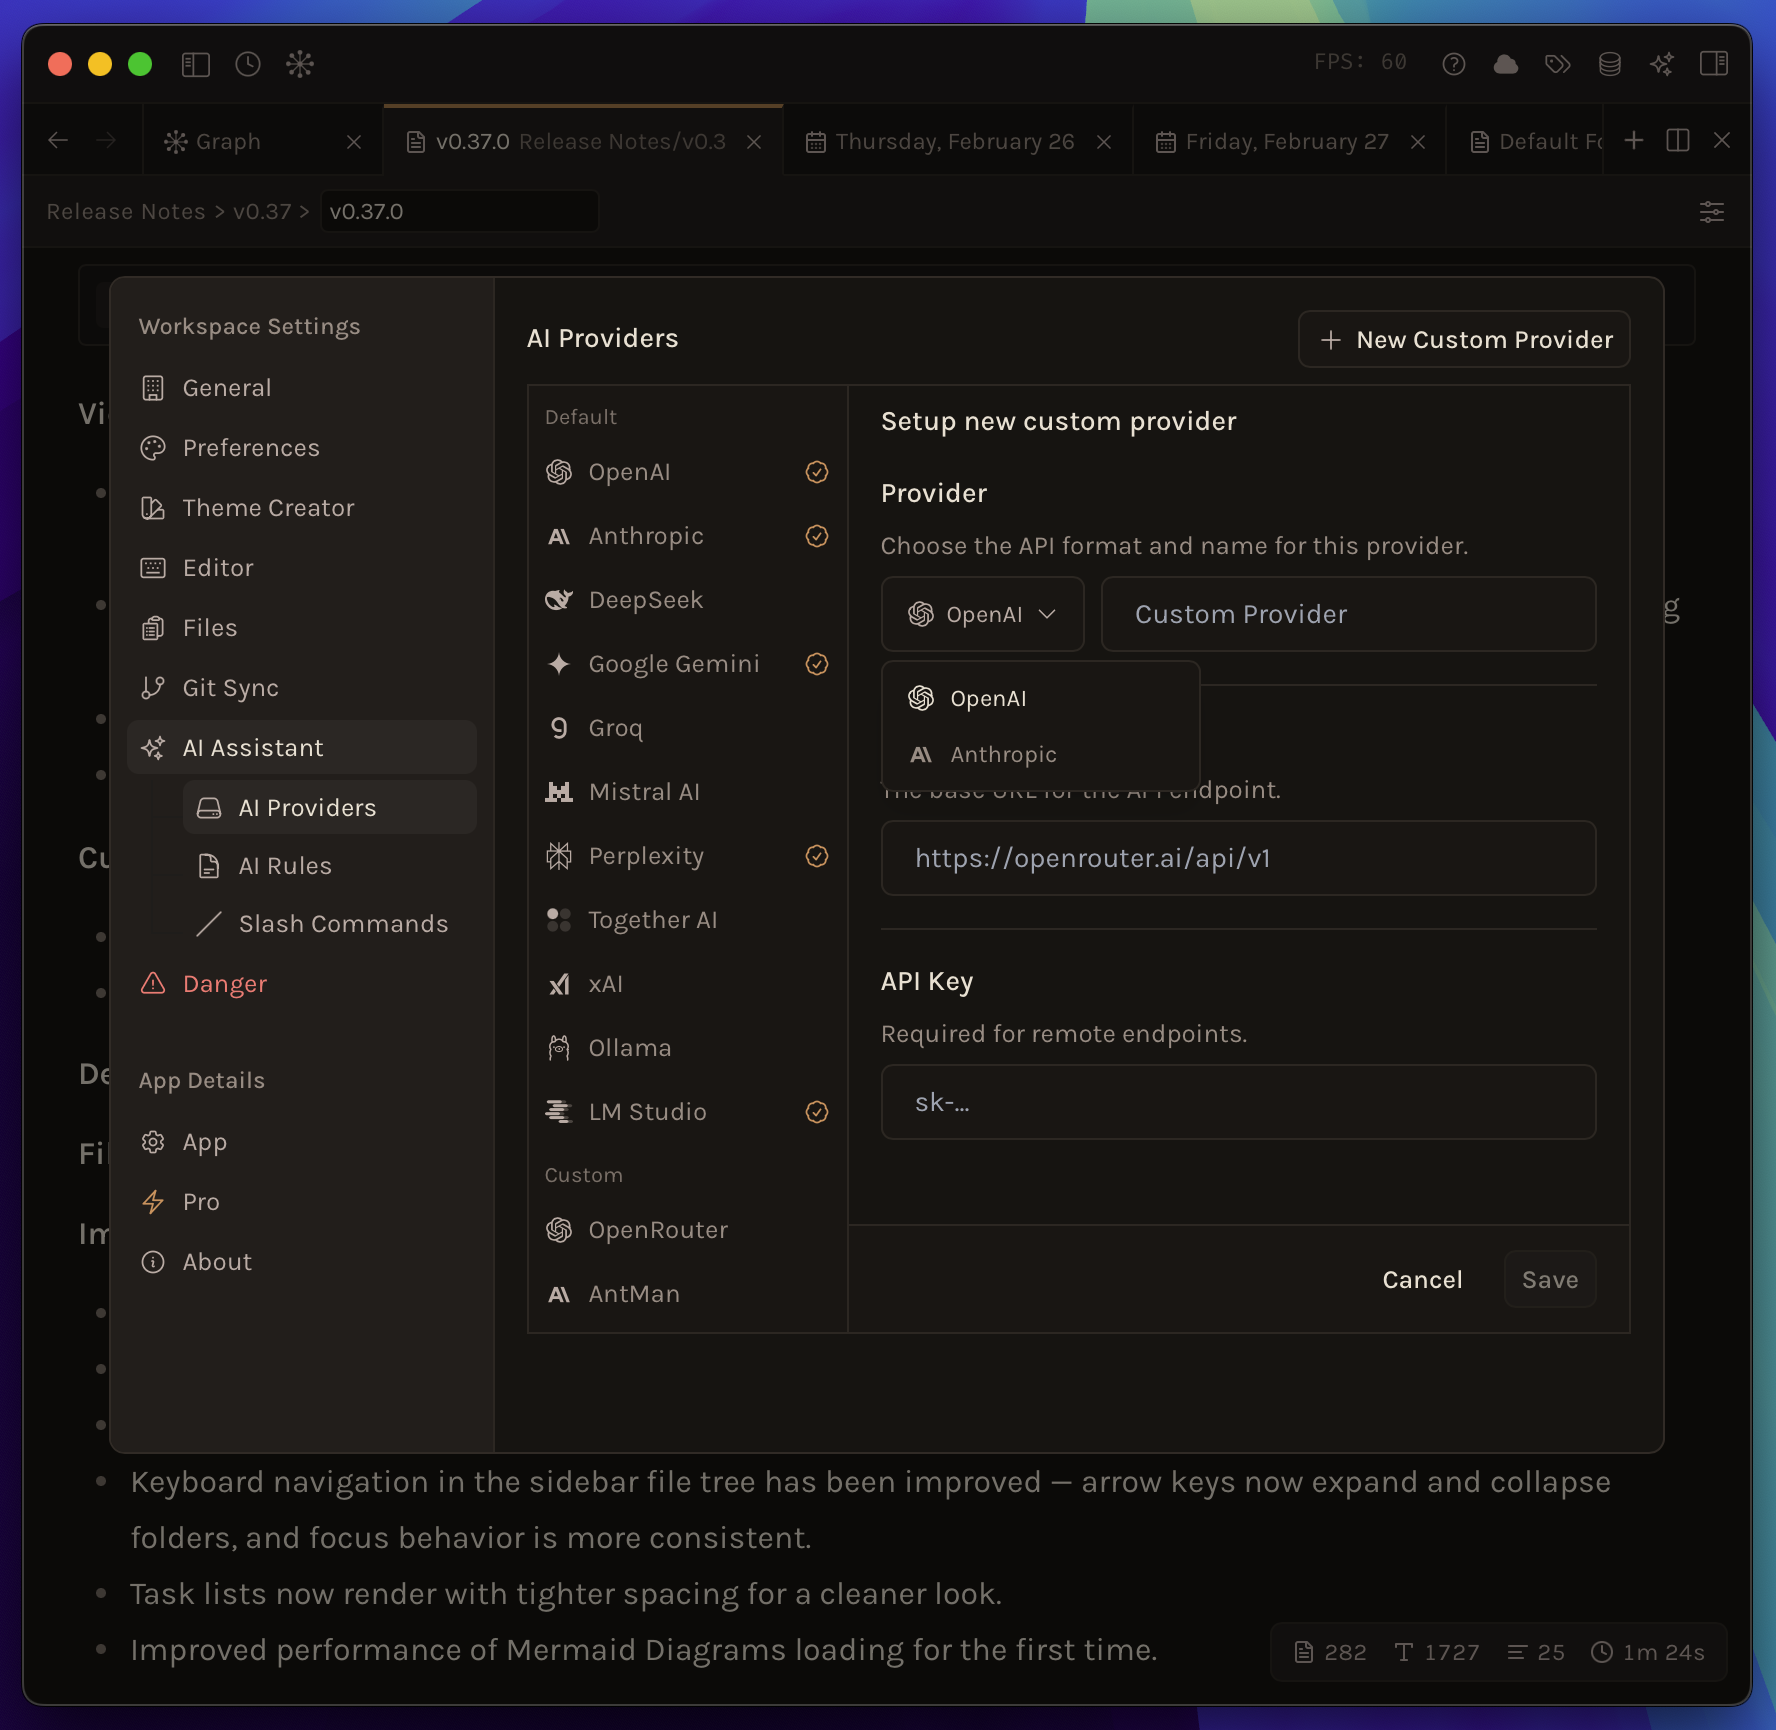Open the AI sparkle icon in top bar
This screenshot has height=1730, width=1776.
1662,64
